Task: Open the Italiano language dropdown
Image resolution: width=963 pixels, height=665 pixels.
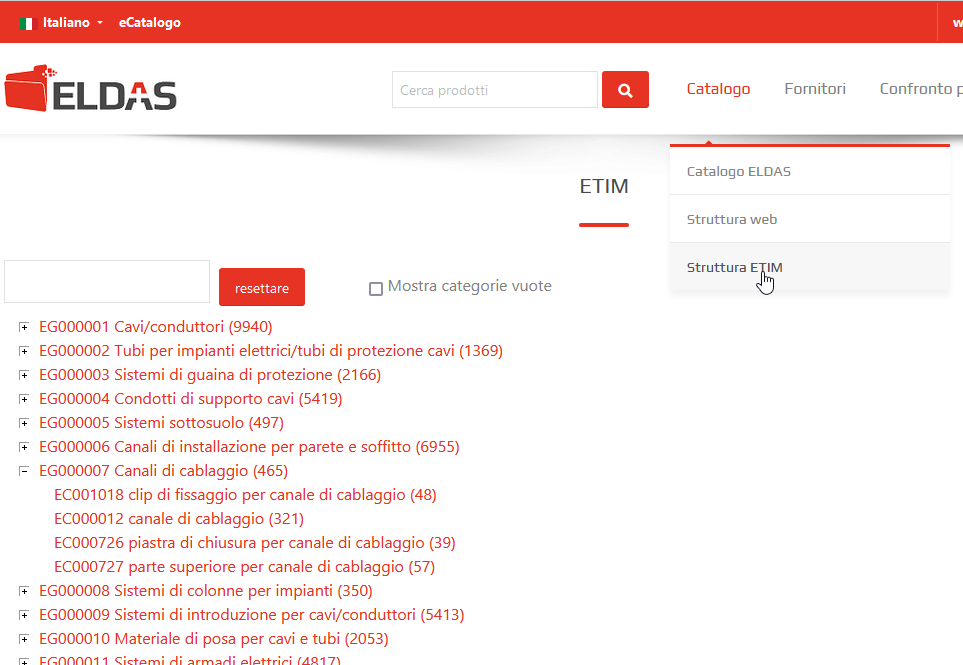Action: click(72, 22)
